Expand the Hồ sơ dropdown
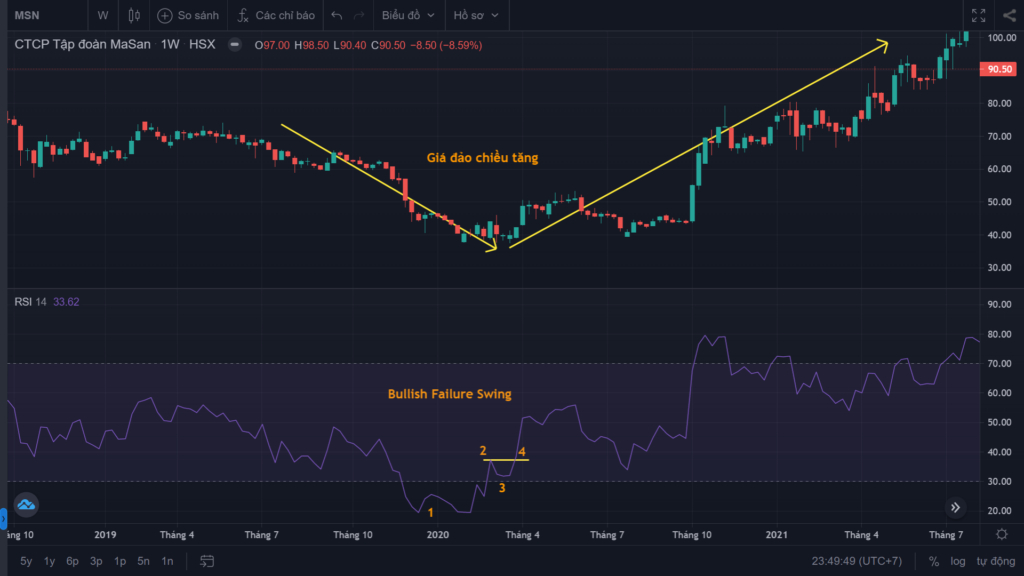 pos(476,15)
